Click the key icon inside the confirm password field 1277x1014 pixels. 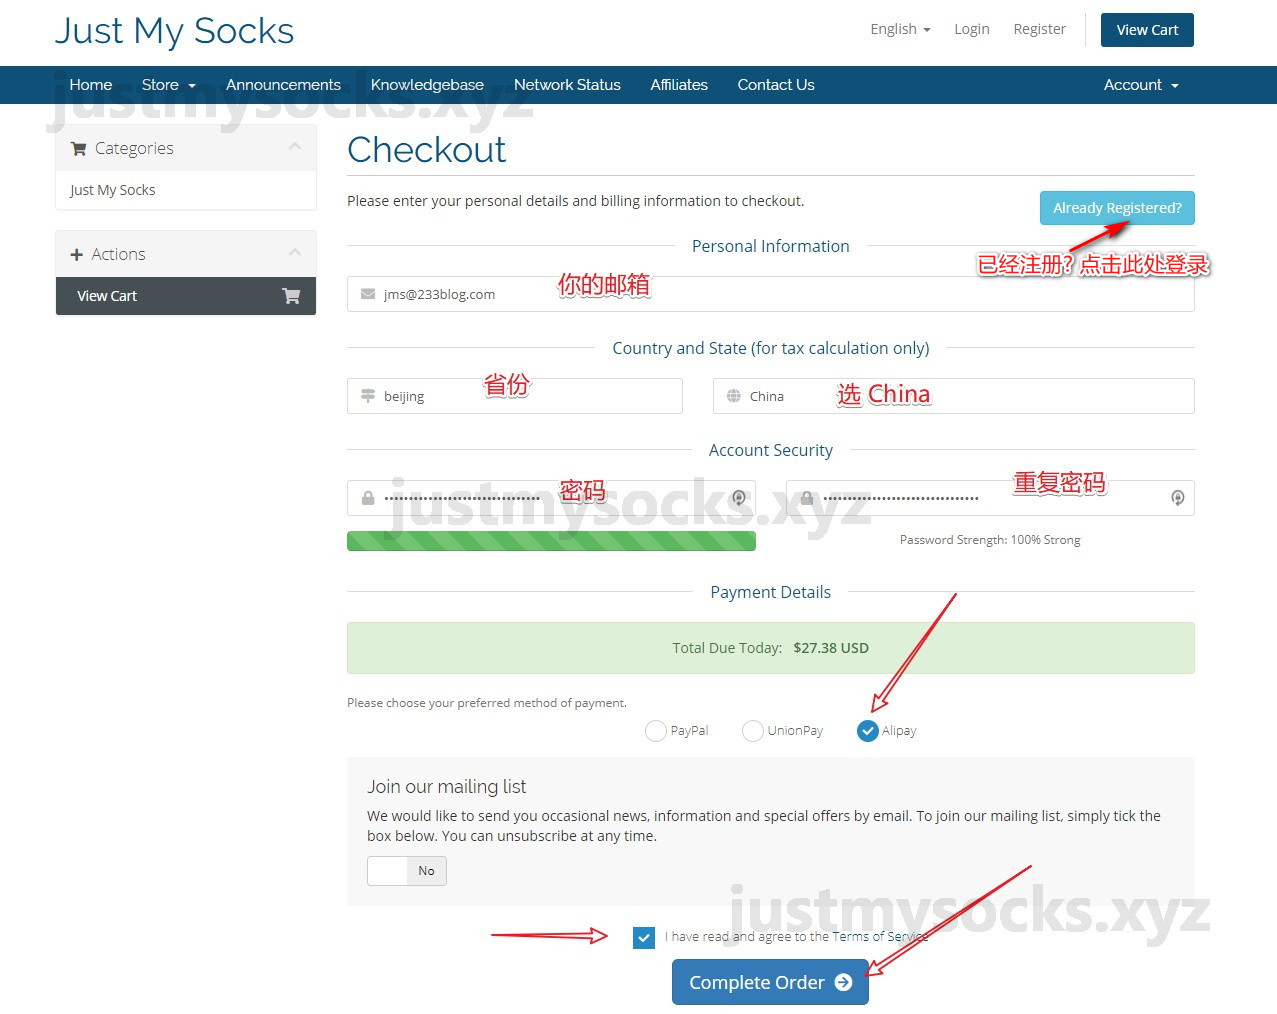coord(1178,498)
